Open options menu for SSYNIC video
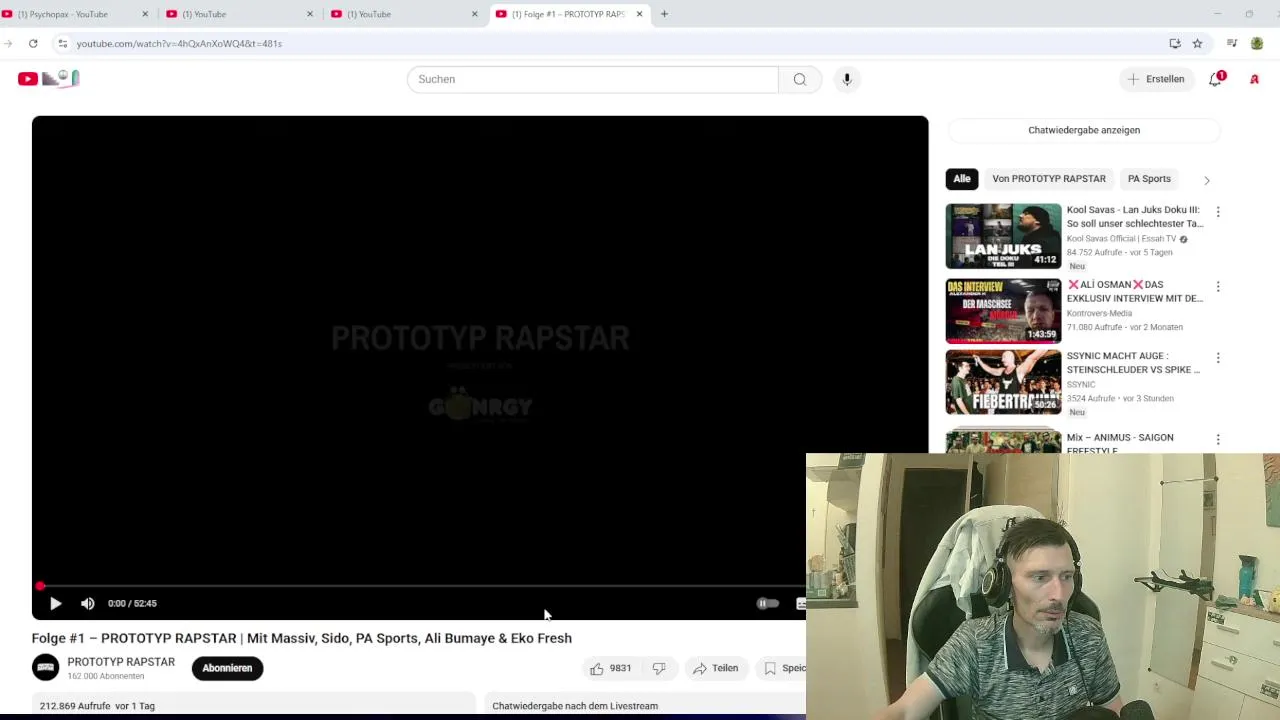 click(1218, 358)
